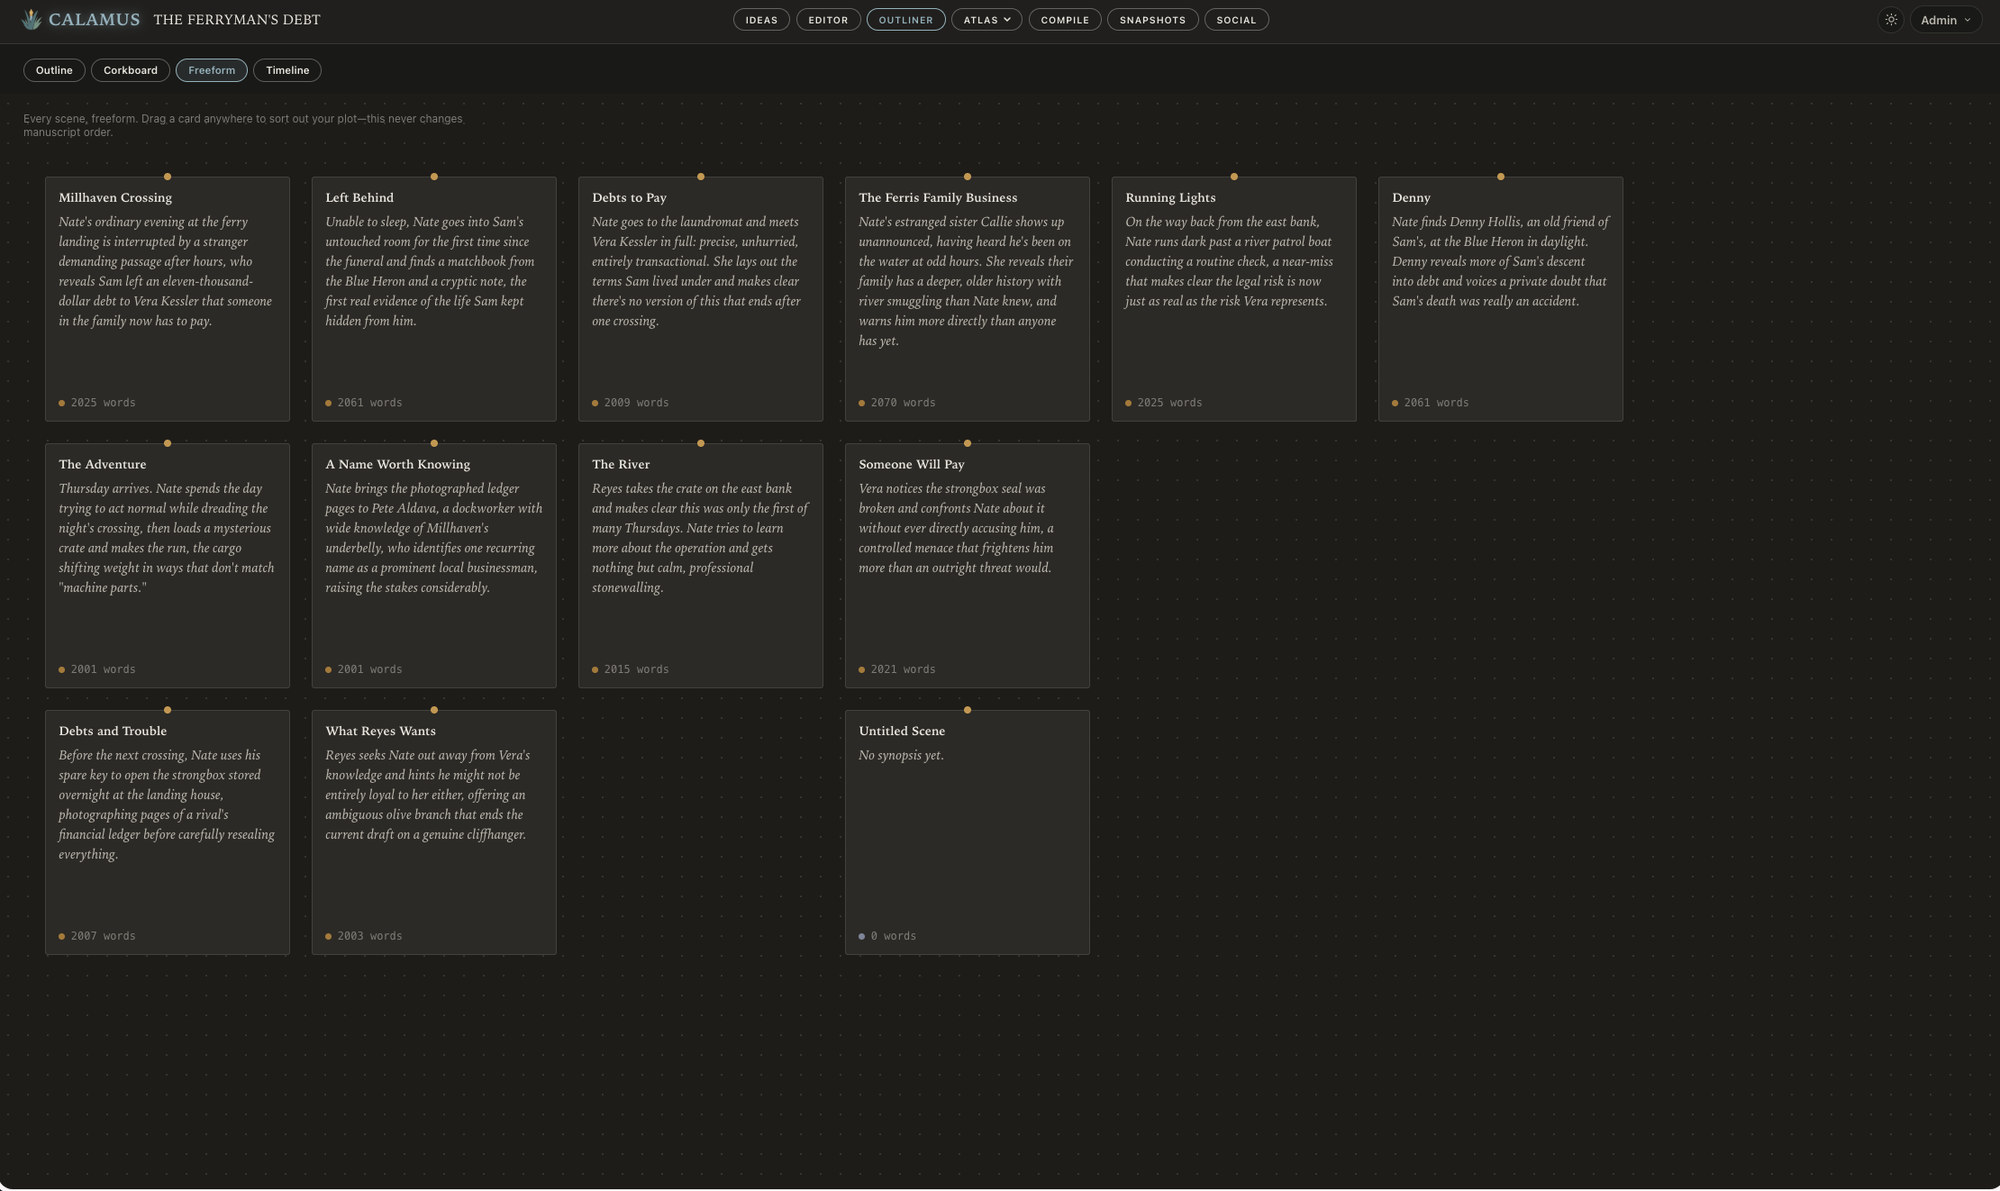
Task: Select the Denny scene card
Action: (1500, 299)
